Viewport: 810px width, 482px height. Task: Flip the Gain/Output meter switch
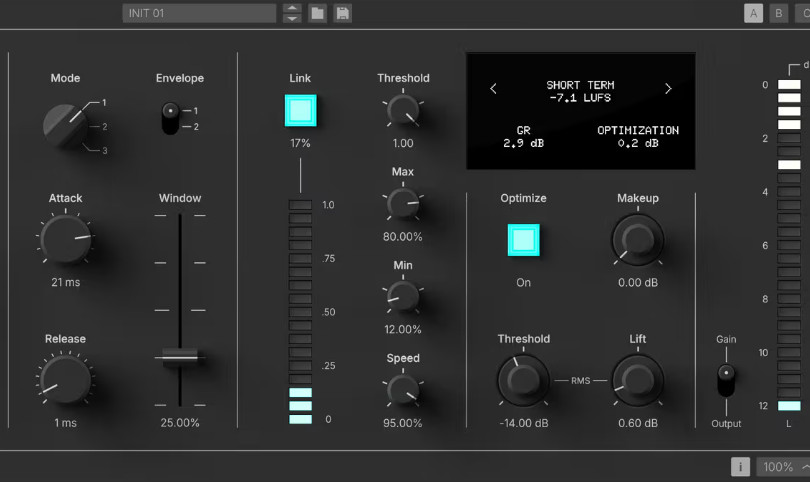[x=726, y=380]
